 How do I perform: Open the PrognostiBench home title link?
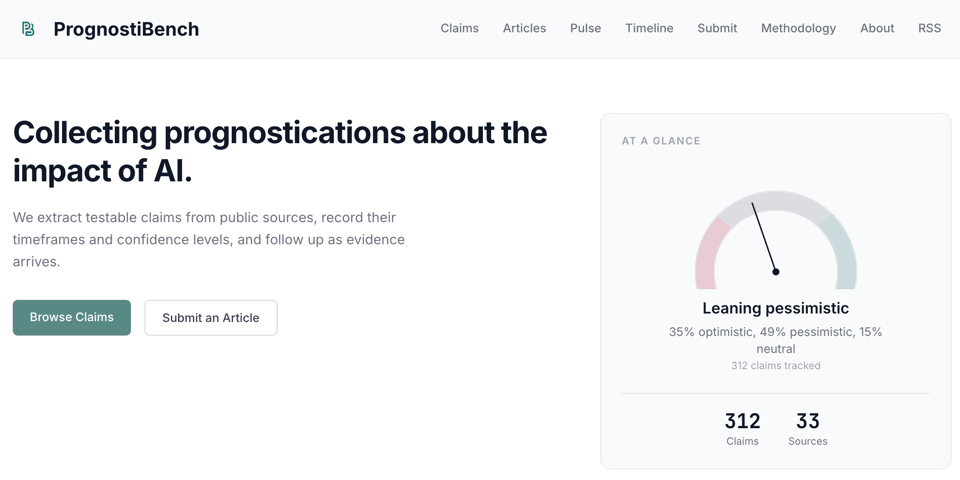point(126,29)
